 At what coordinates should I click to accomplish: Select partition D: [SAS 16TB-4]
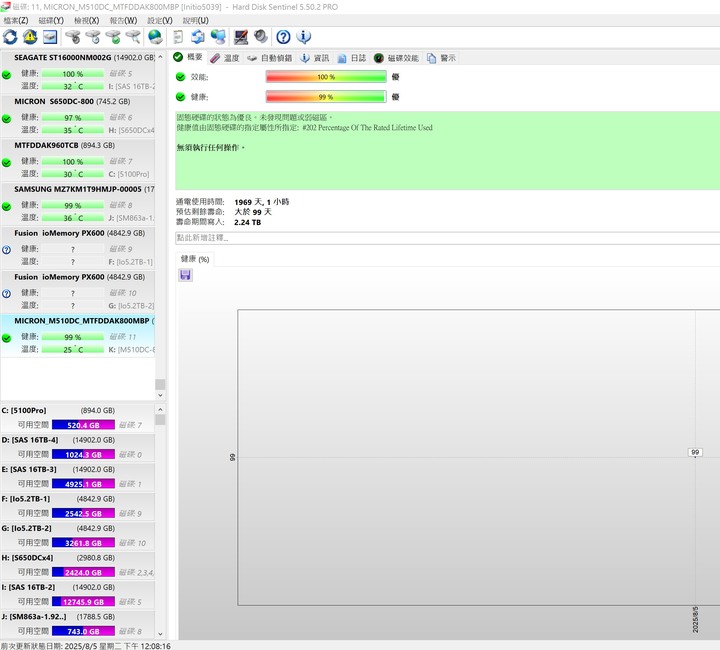[x=77, y=448]
